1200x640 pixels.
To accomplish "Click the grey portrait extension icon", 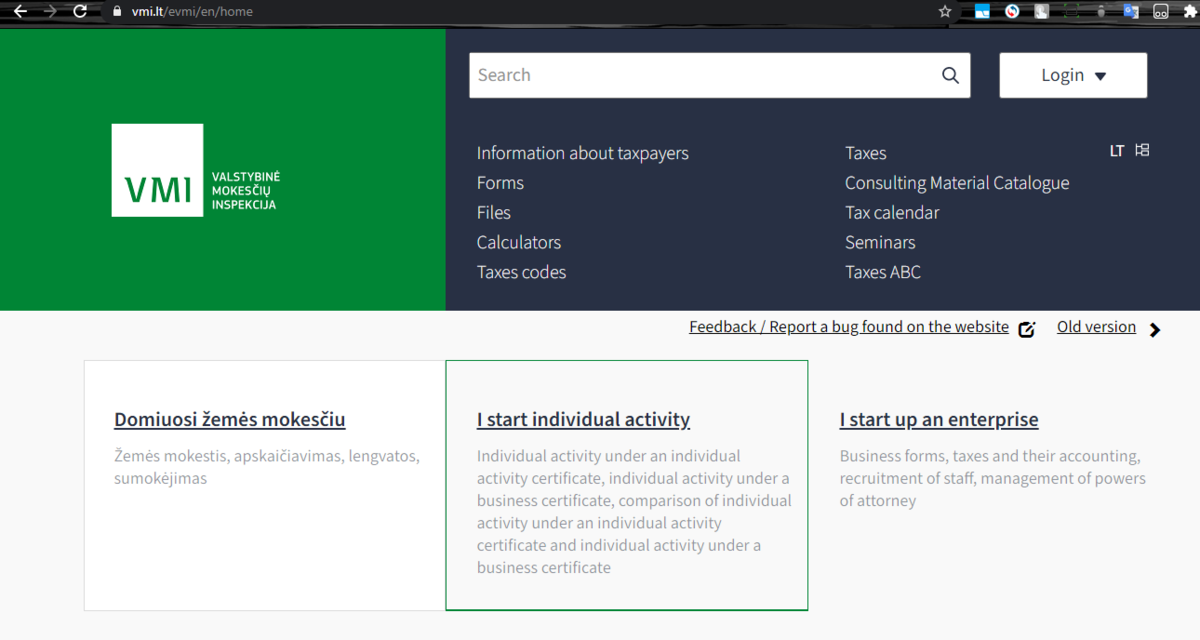I will tap(1042, 12).
